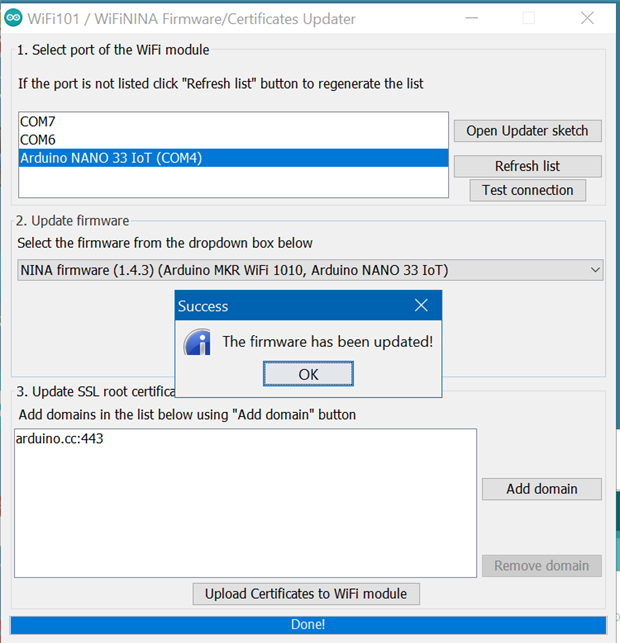Open the Updater sketch

[527, 131]
